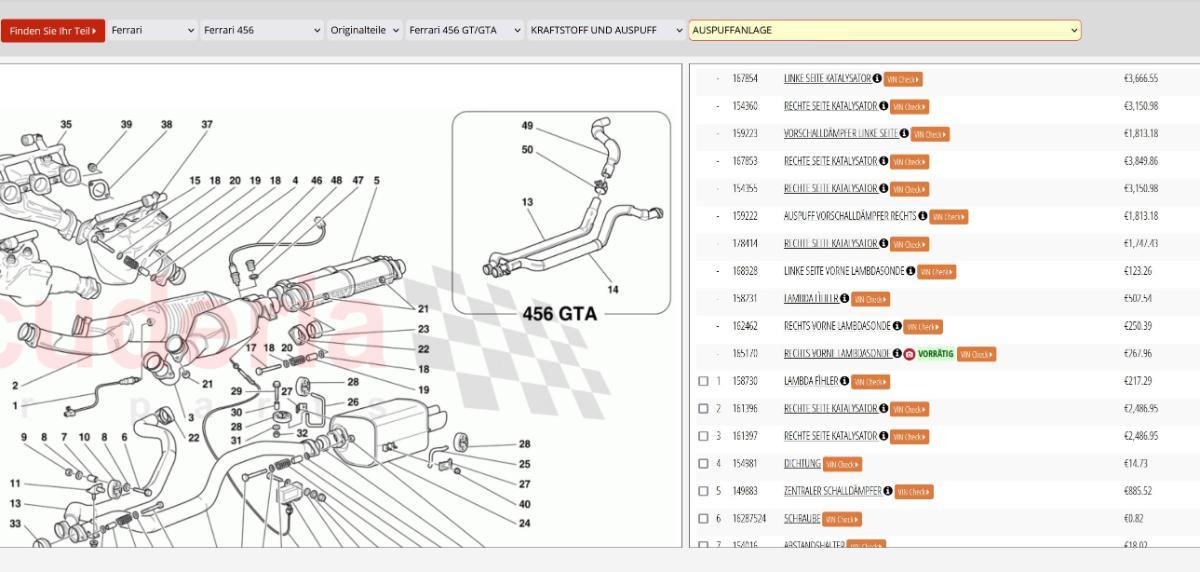Select checkbox for item 4 Dichtung
Screen dimensions: 1200x572
point(703,464)
